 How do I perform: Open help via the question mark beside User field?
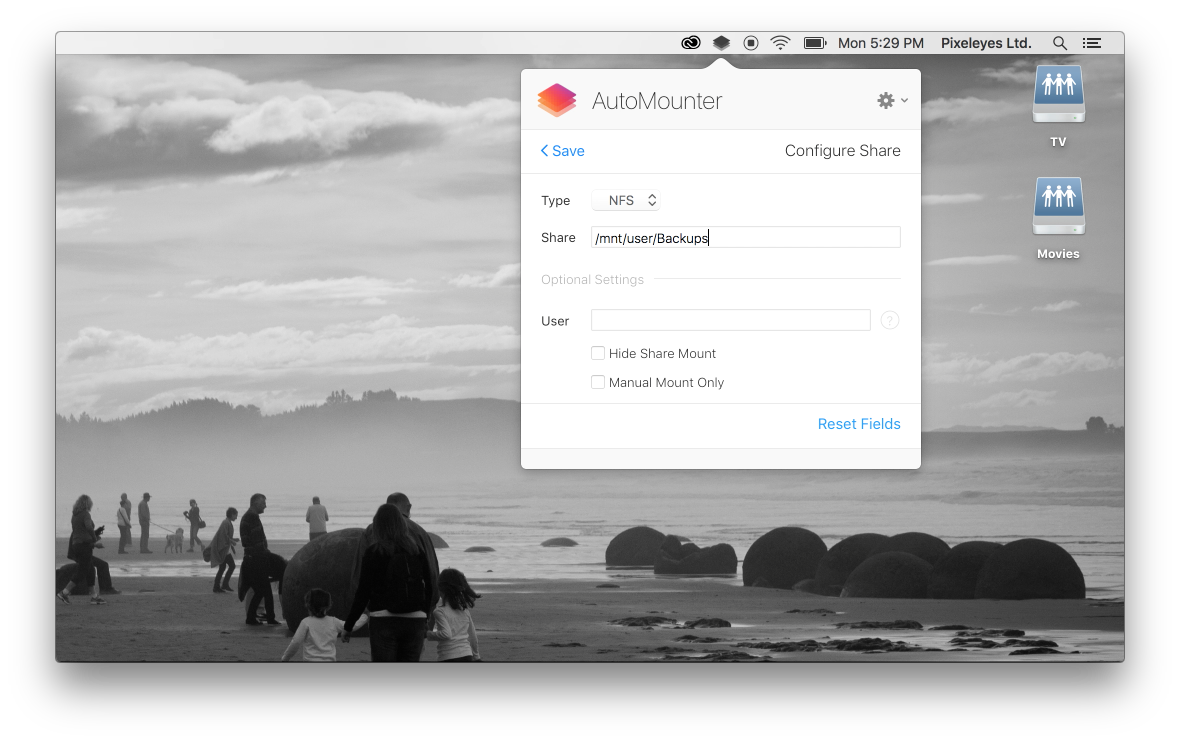click(889, 320)
